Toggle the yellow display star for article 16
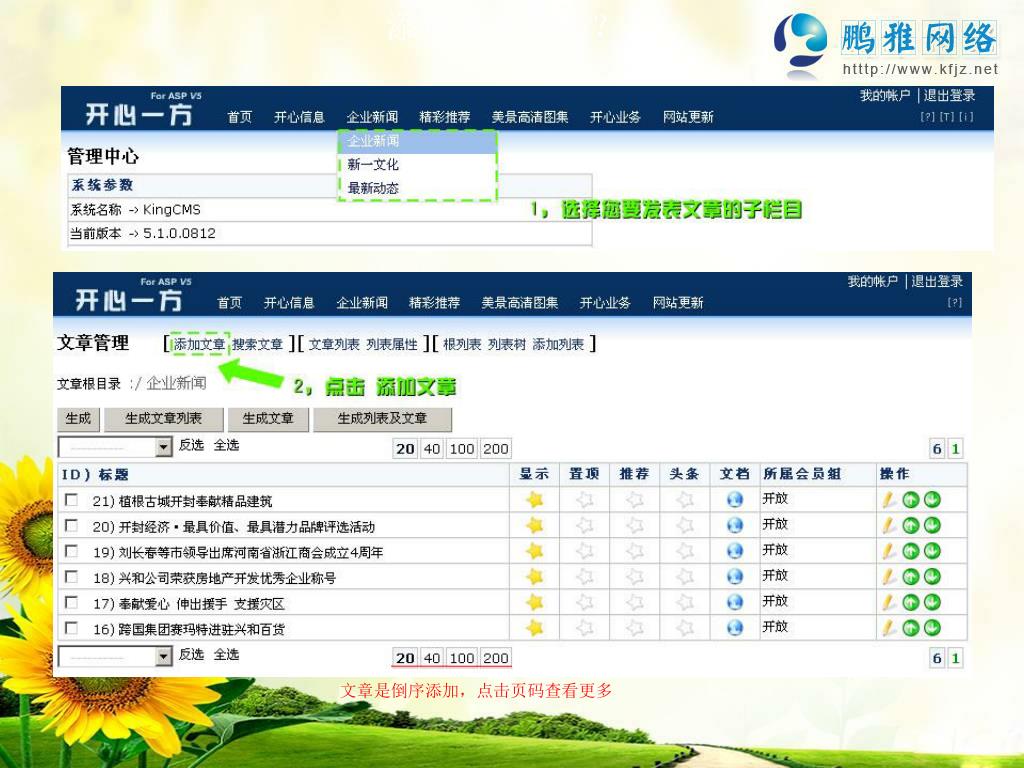Image resolution: width=1024 pixels, height=768 pixels. [x=535, y=628]
